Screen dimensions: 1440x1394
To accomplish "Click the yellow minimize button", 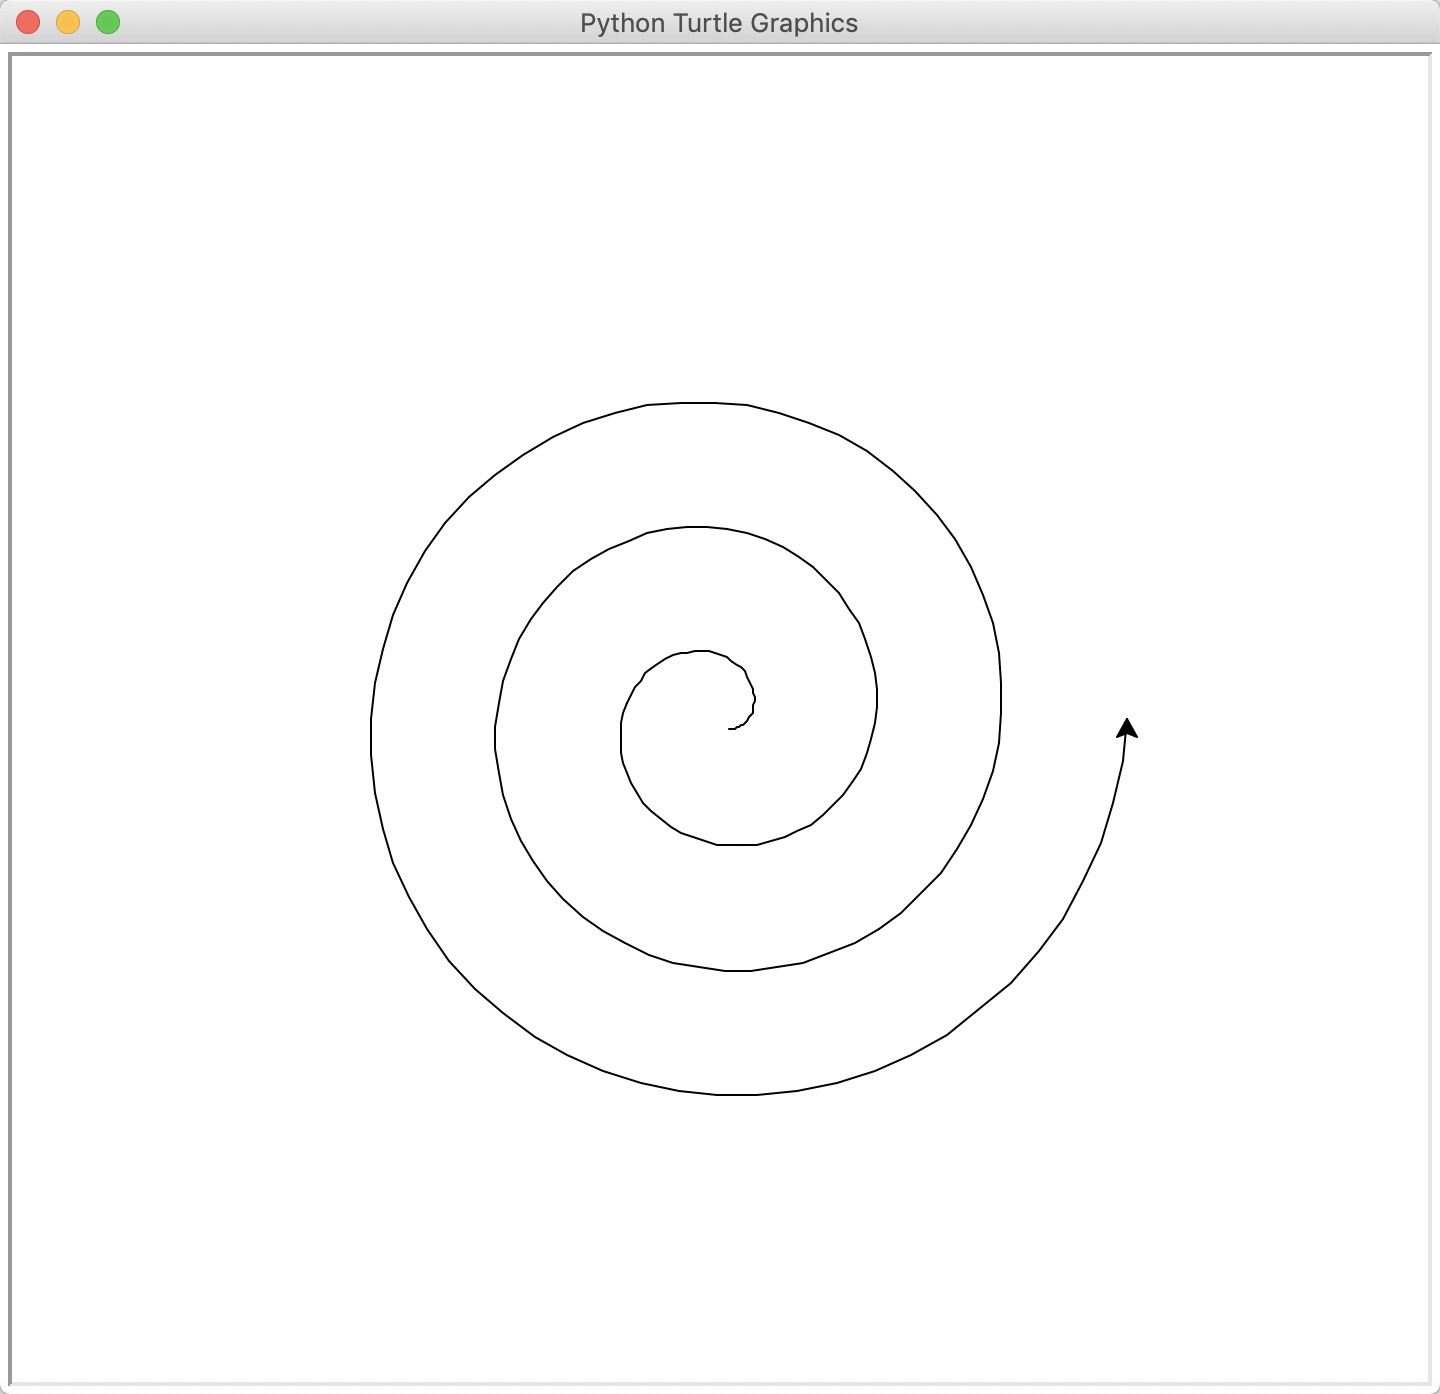I will [66, 21].
